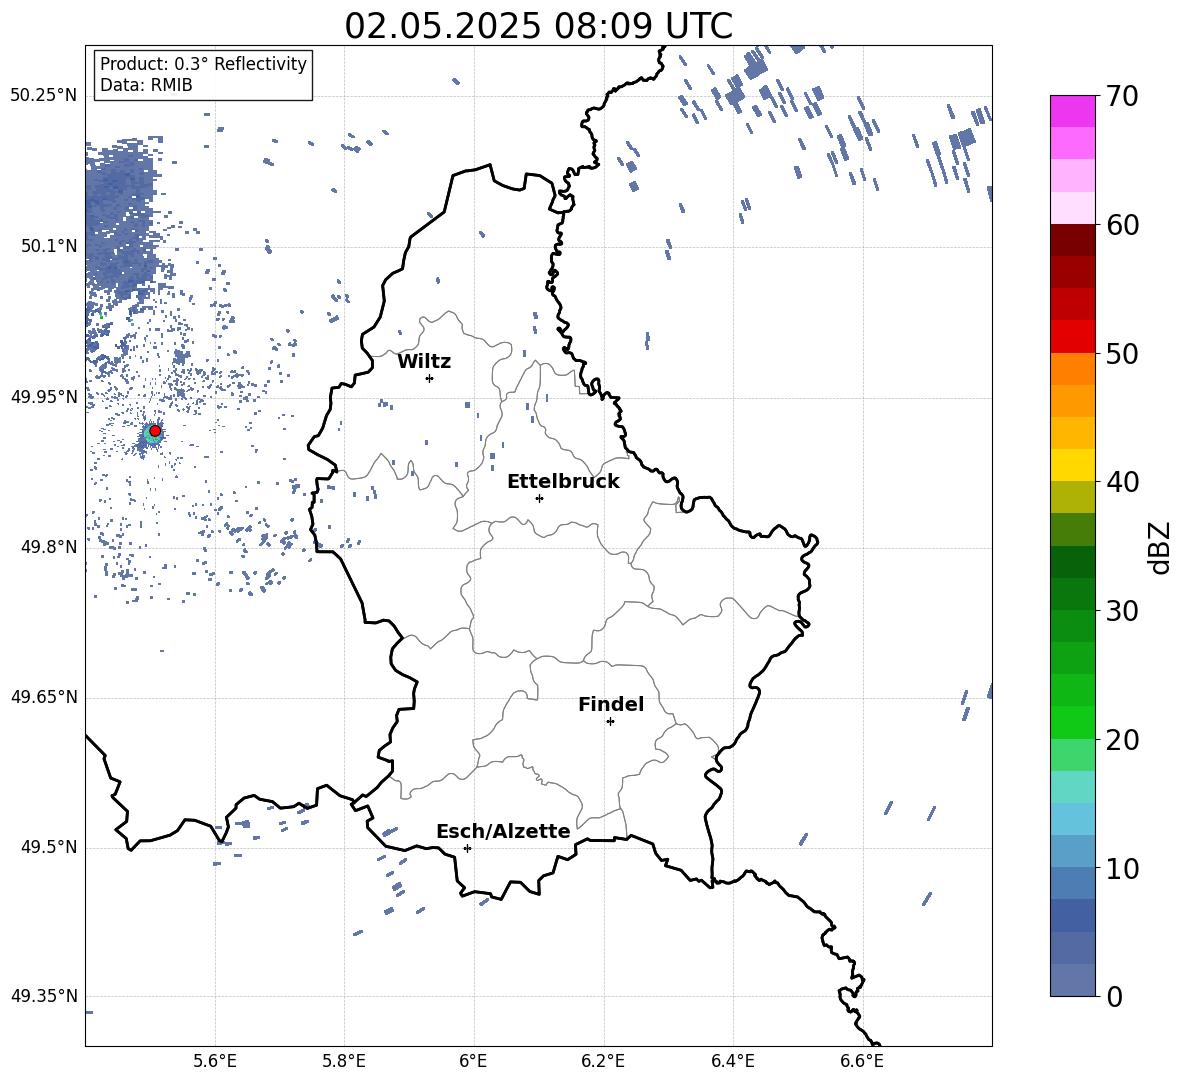This screenshot has height=1081, width=1184.
Task: Click the 49.8°N latitude label
Action: (49, 547)
